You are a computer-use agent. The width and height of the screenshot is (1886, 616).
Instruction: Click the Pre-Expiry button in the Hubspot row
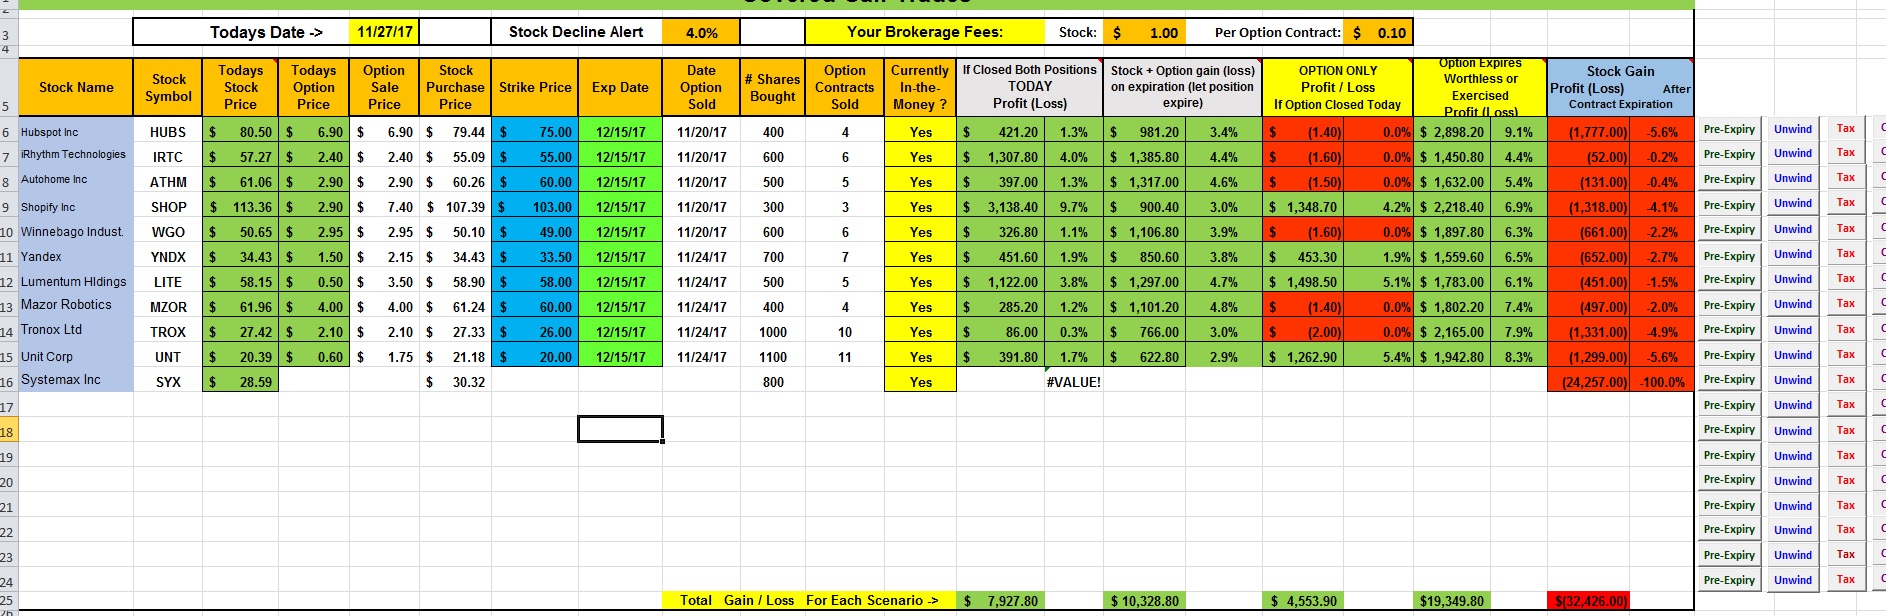(x=1729, y=130)
